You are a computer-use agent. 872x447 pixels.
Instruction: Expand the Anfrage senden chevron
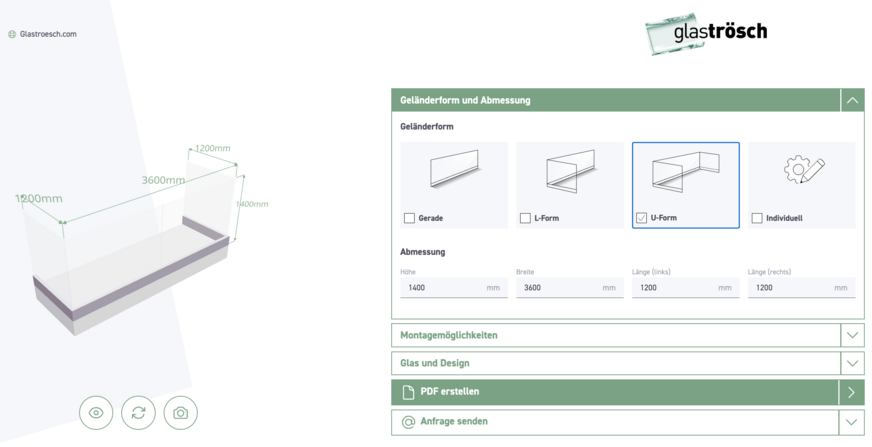click(x=851, y=422)
